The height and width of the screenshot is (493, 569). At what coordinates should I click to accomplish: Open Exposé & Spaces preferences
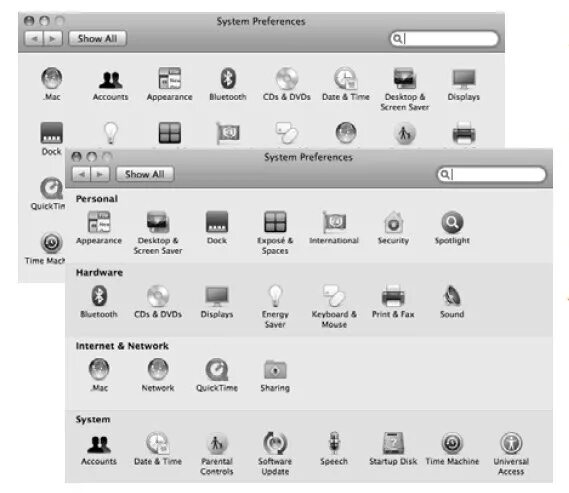click(x=275, y=233)
